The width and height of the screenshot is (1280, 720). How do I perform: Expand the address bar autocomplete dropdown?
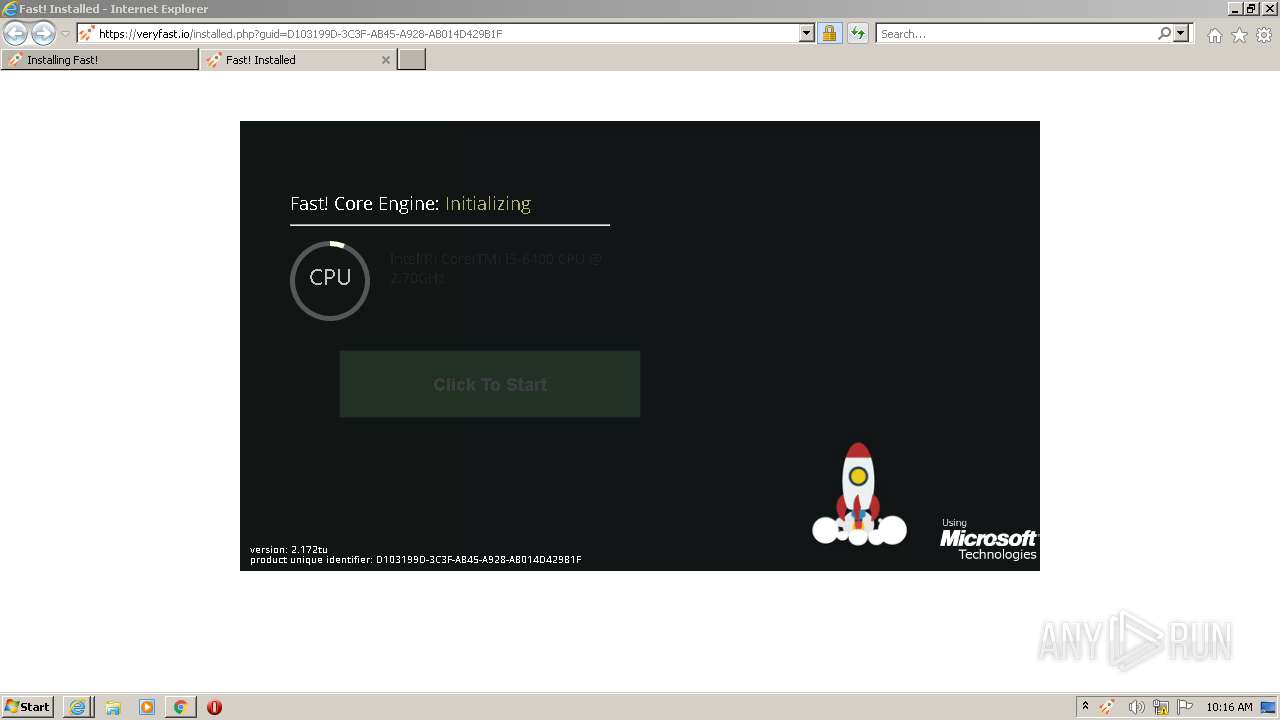[807, 34]
